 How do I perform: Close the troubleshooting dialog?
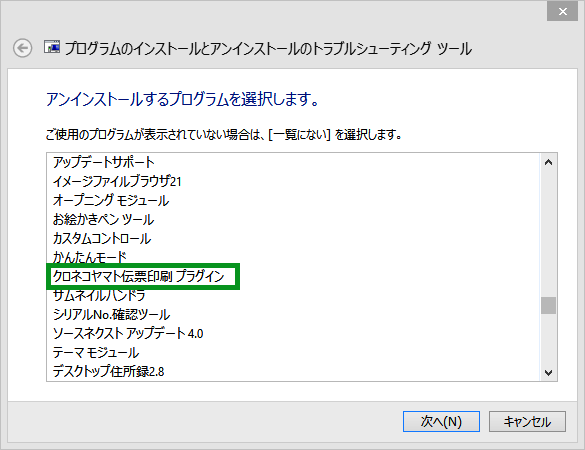562,11
